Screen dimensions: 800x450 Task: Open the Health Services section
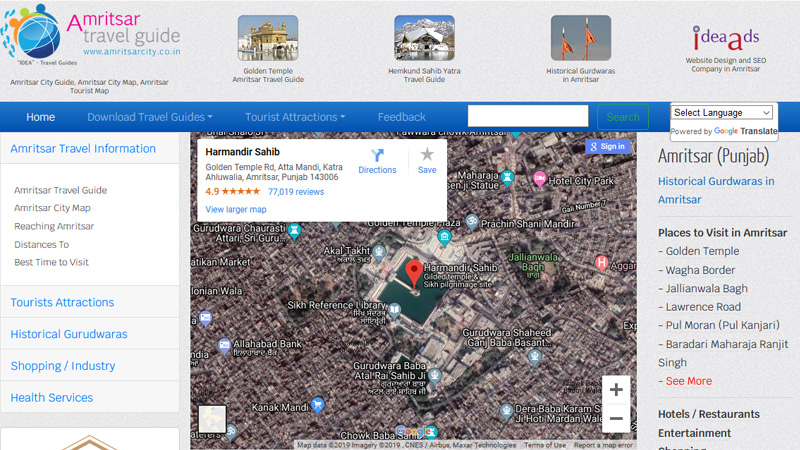coord(52,397)
